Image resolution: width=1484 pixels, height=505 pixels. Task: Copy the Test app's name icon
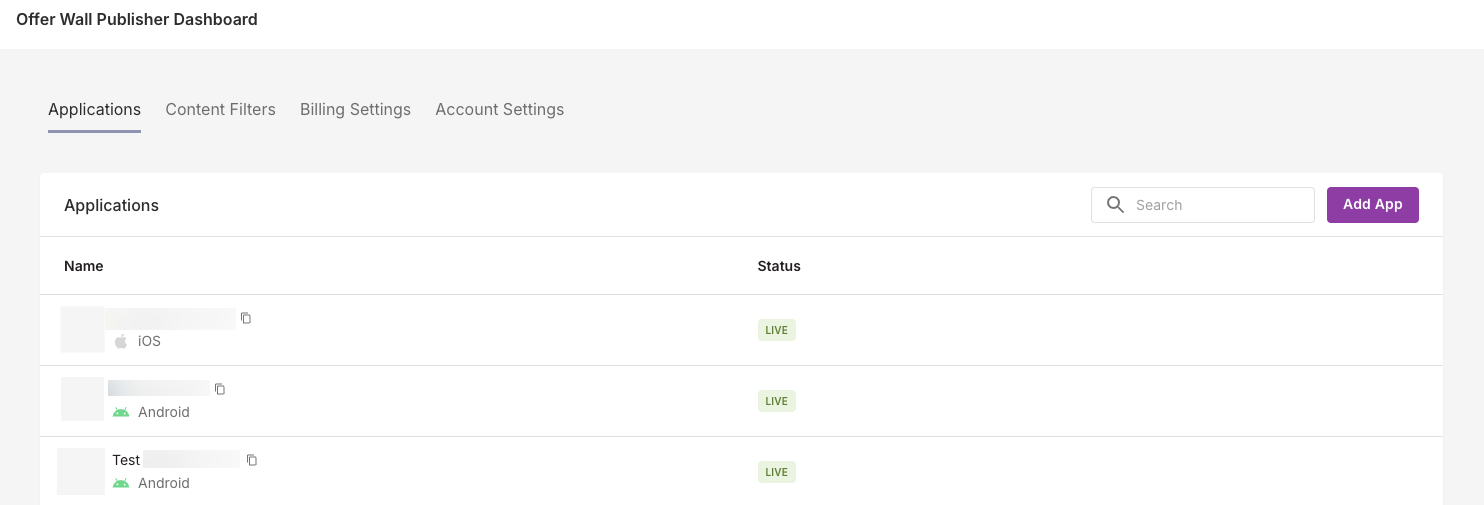pos(252,460)
